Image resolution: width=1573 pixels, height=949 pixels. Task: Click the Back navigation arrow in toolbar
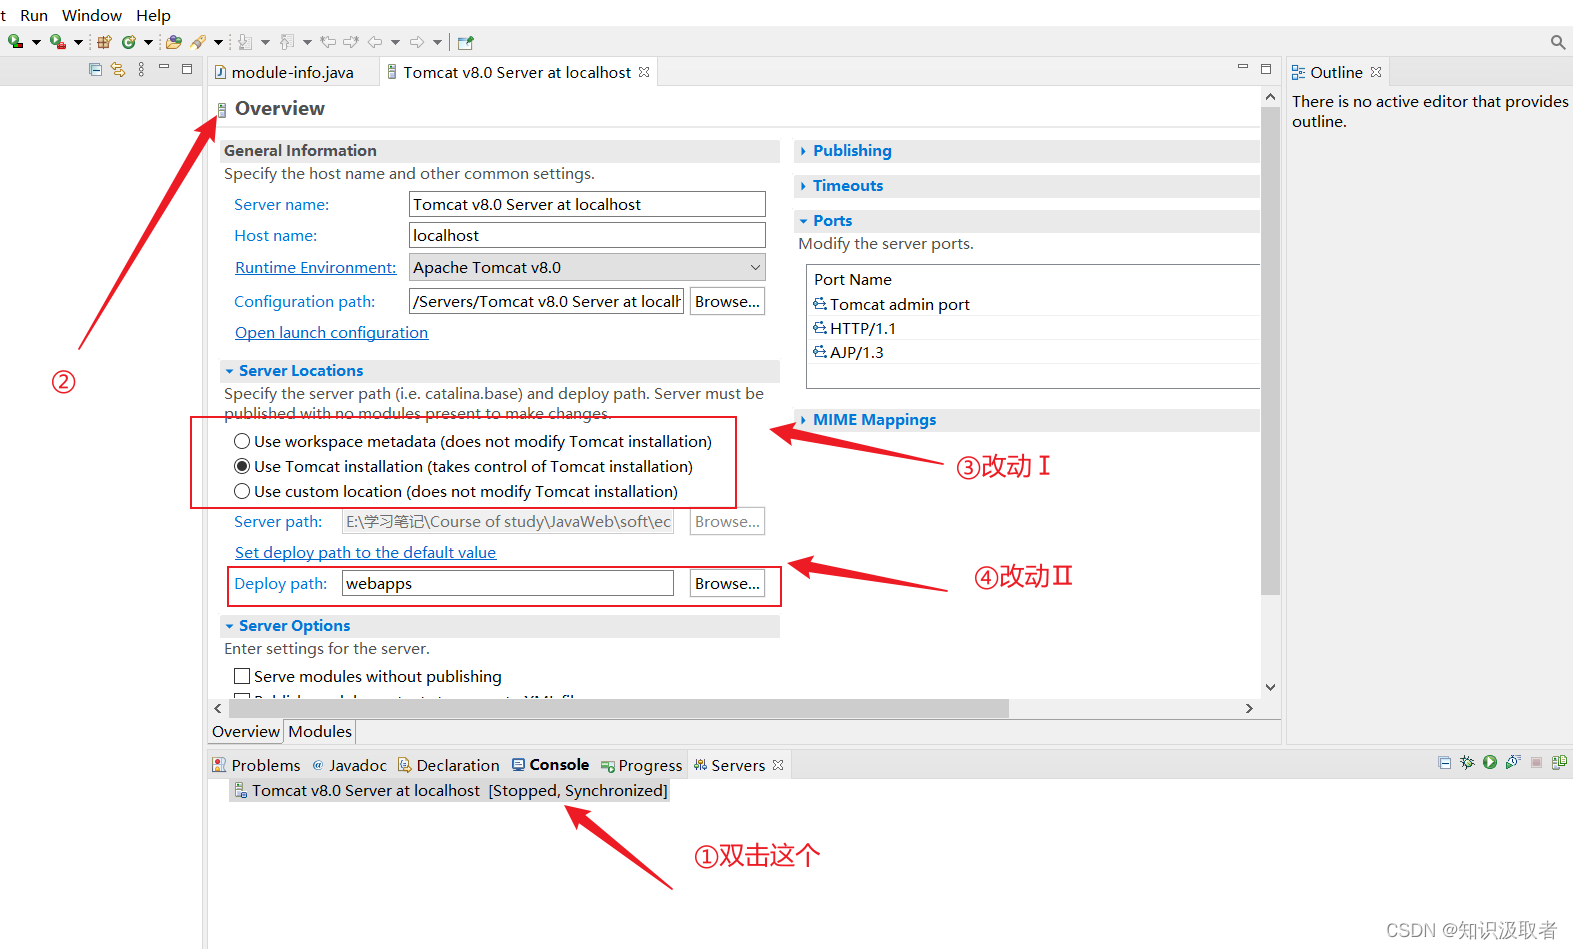[375, 42]
